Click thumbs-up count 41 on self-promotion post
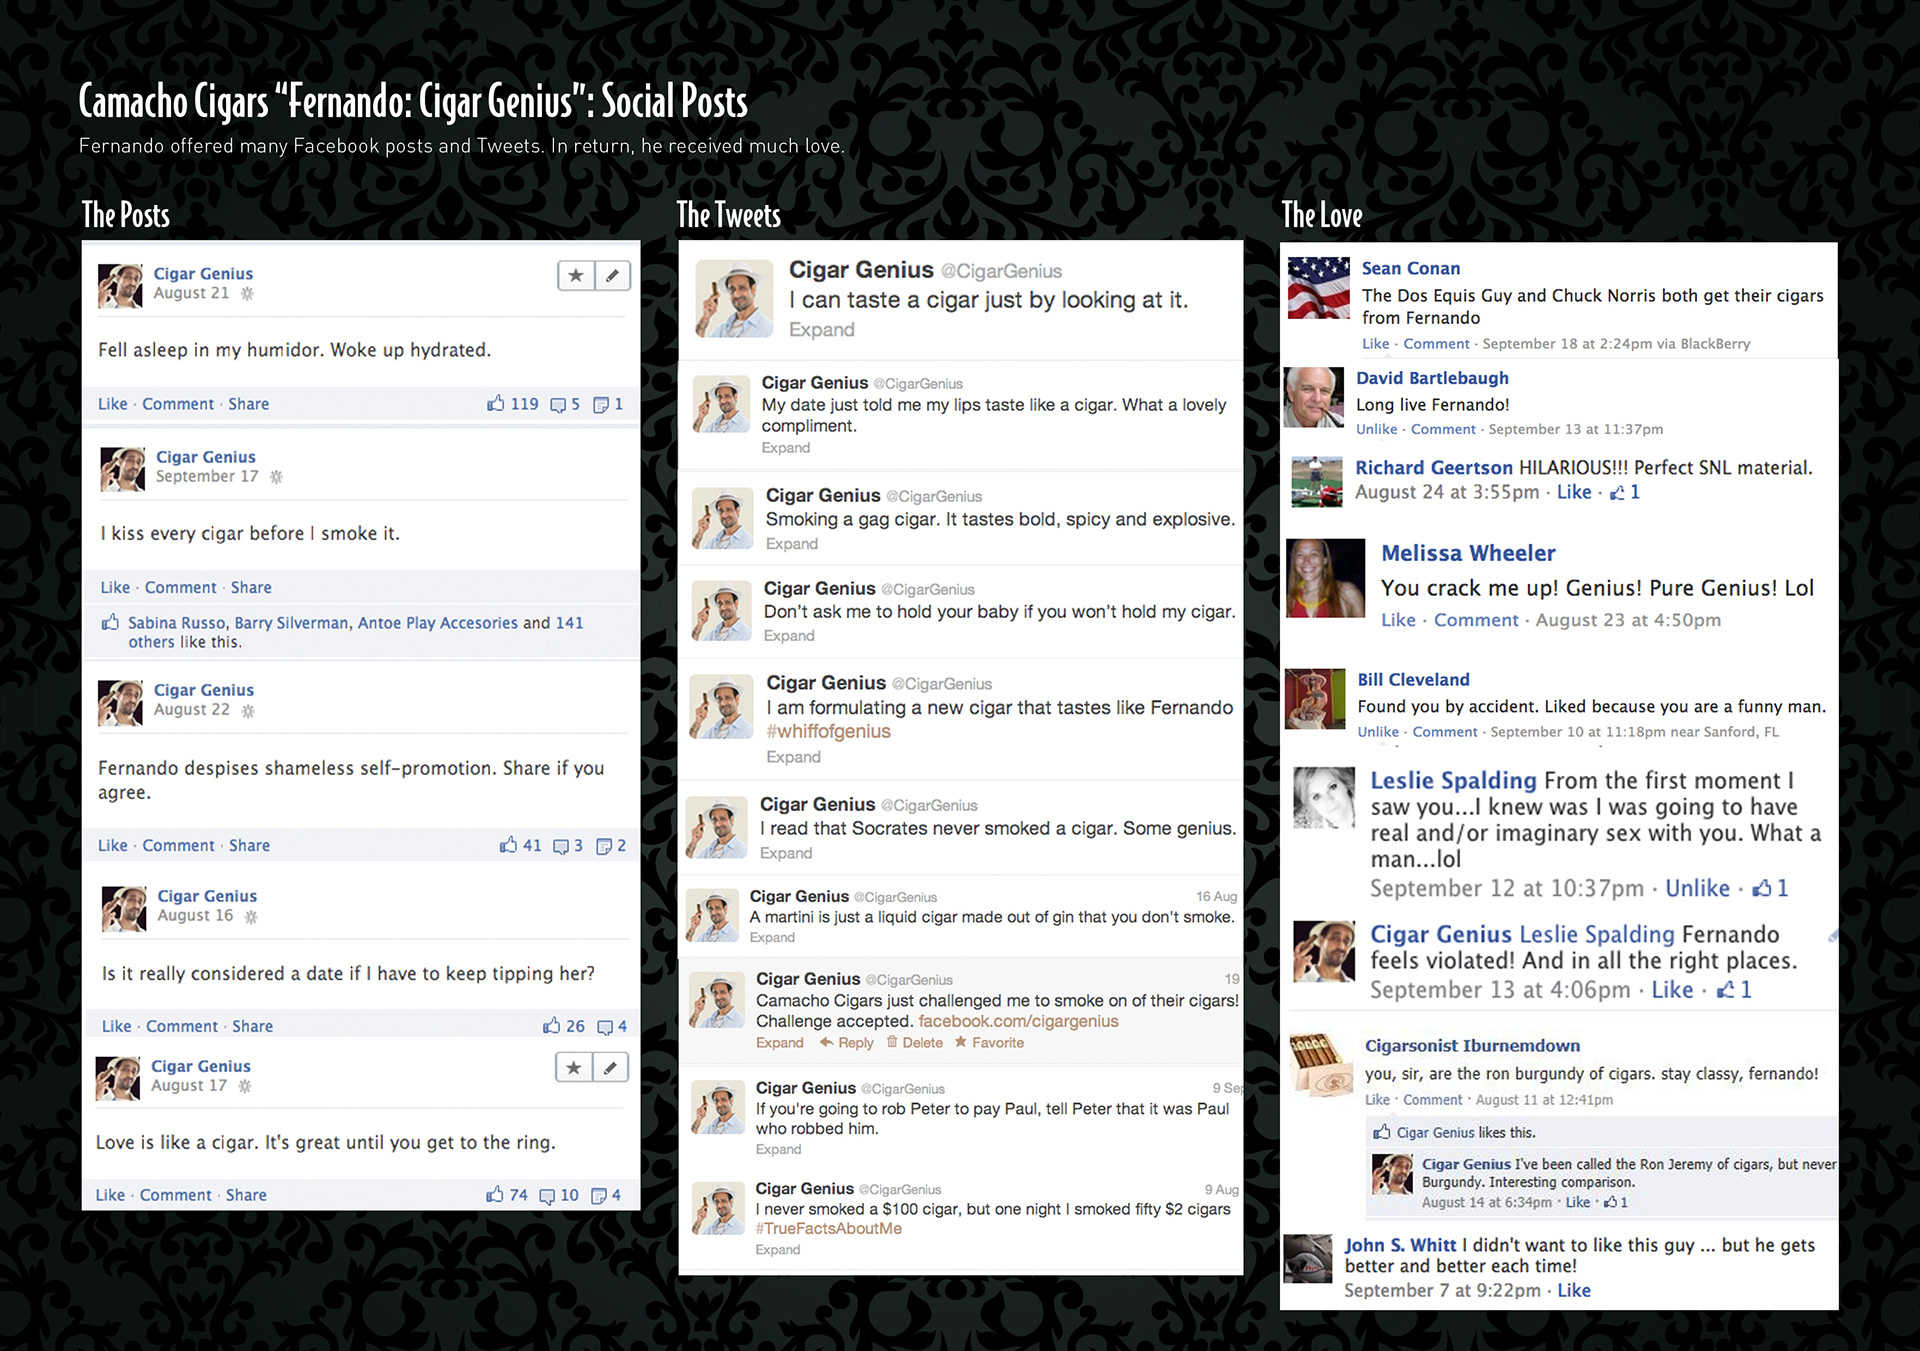This screenshot has width=1920, height=1351. tap(521, 845)
